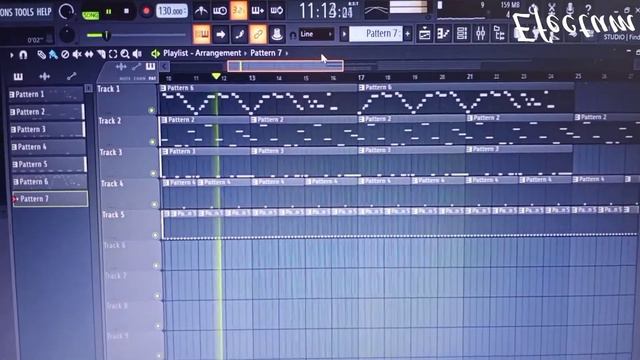The width and height of the screenshot is (640, 360).
Task: Open the TOOLS menu
Action: (24, 12)
